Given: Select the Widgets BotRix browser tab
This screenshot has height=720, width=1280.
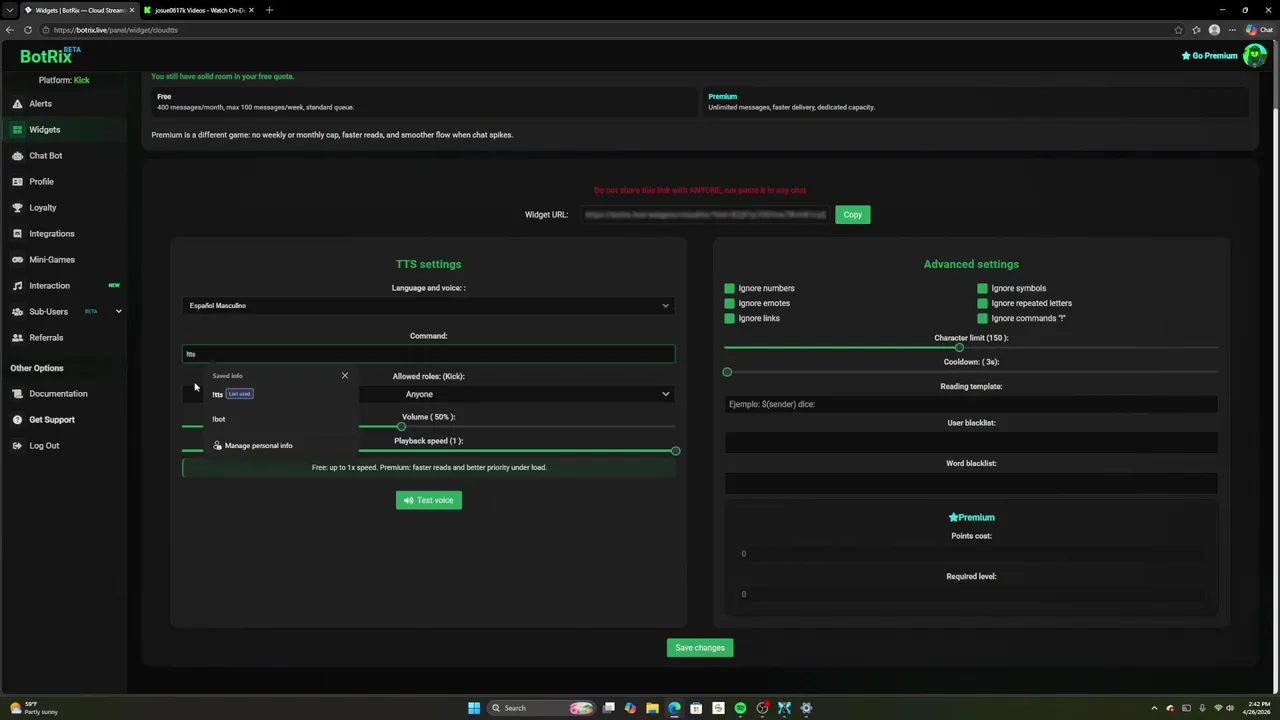Looking at the screenshot, I should coord(78,10).
